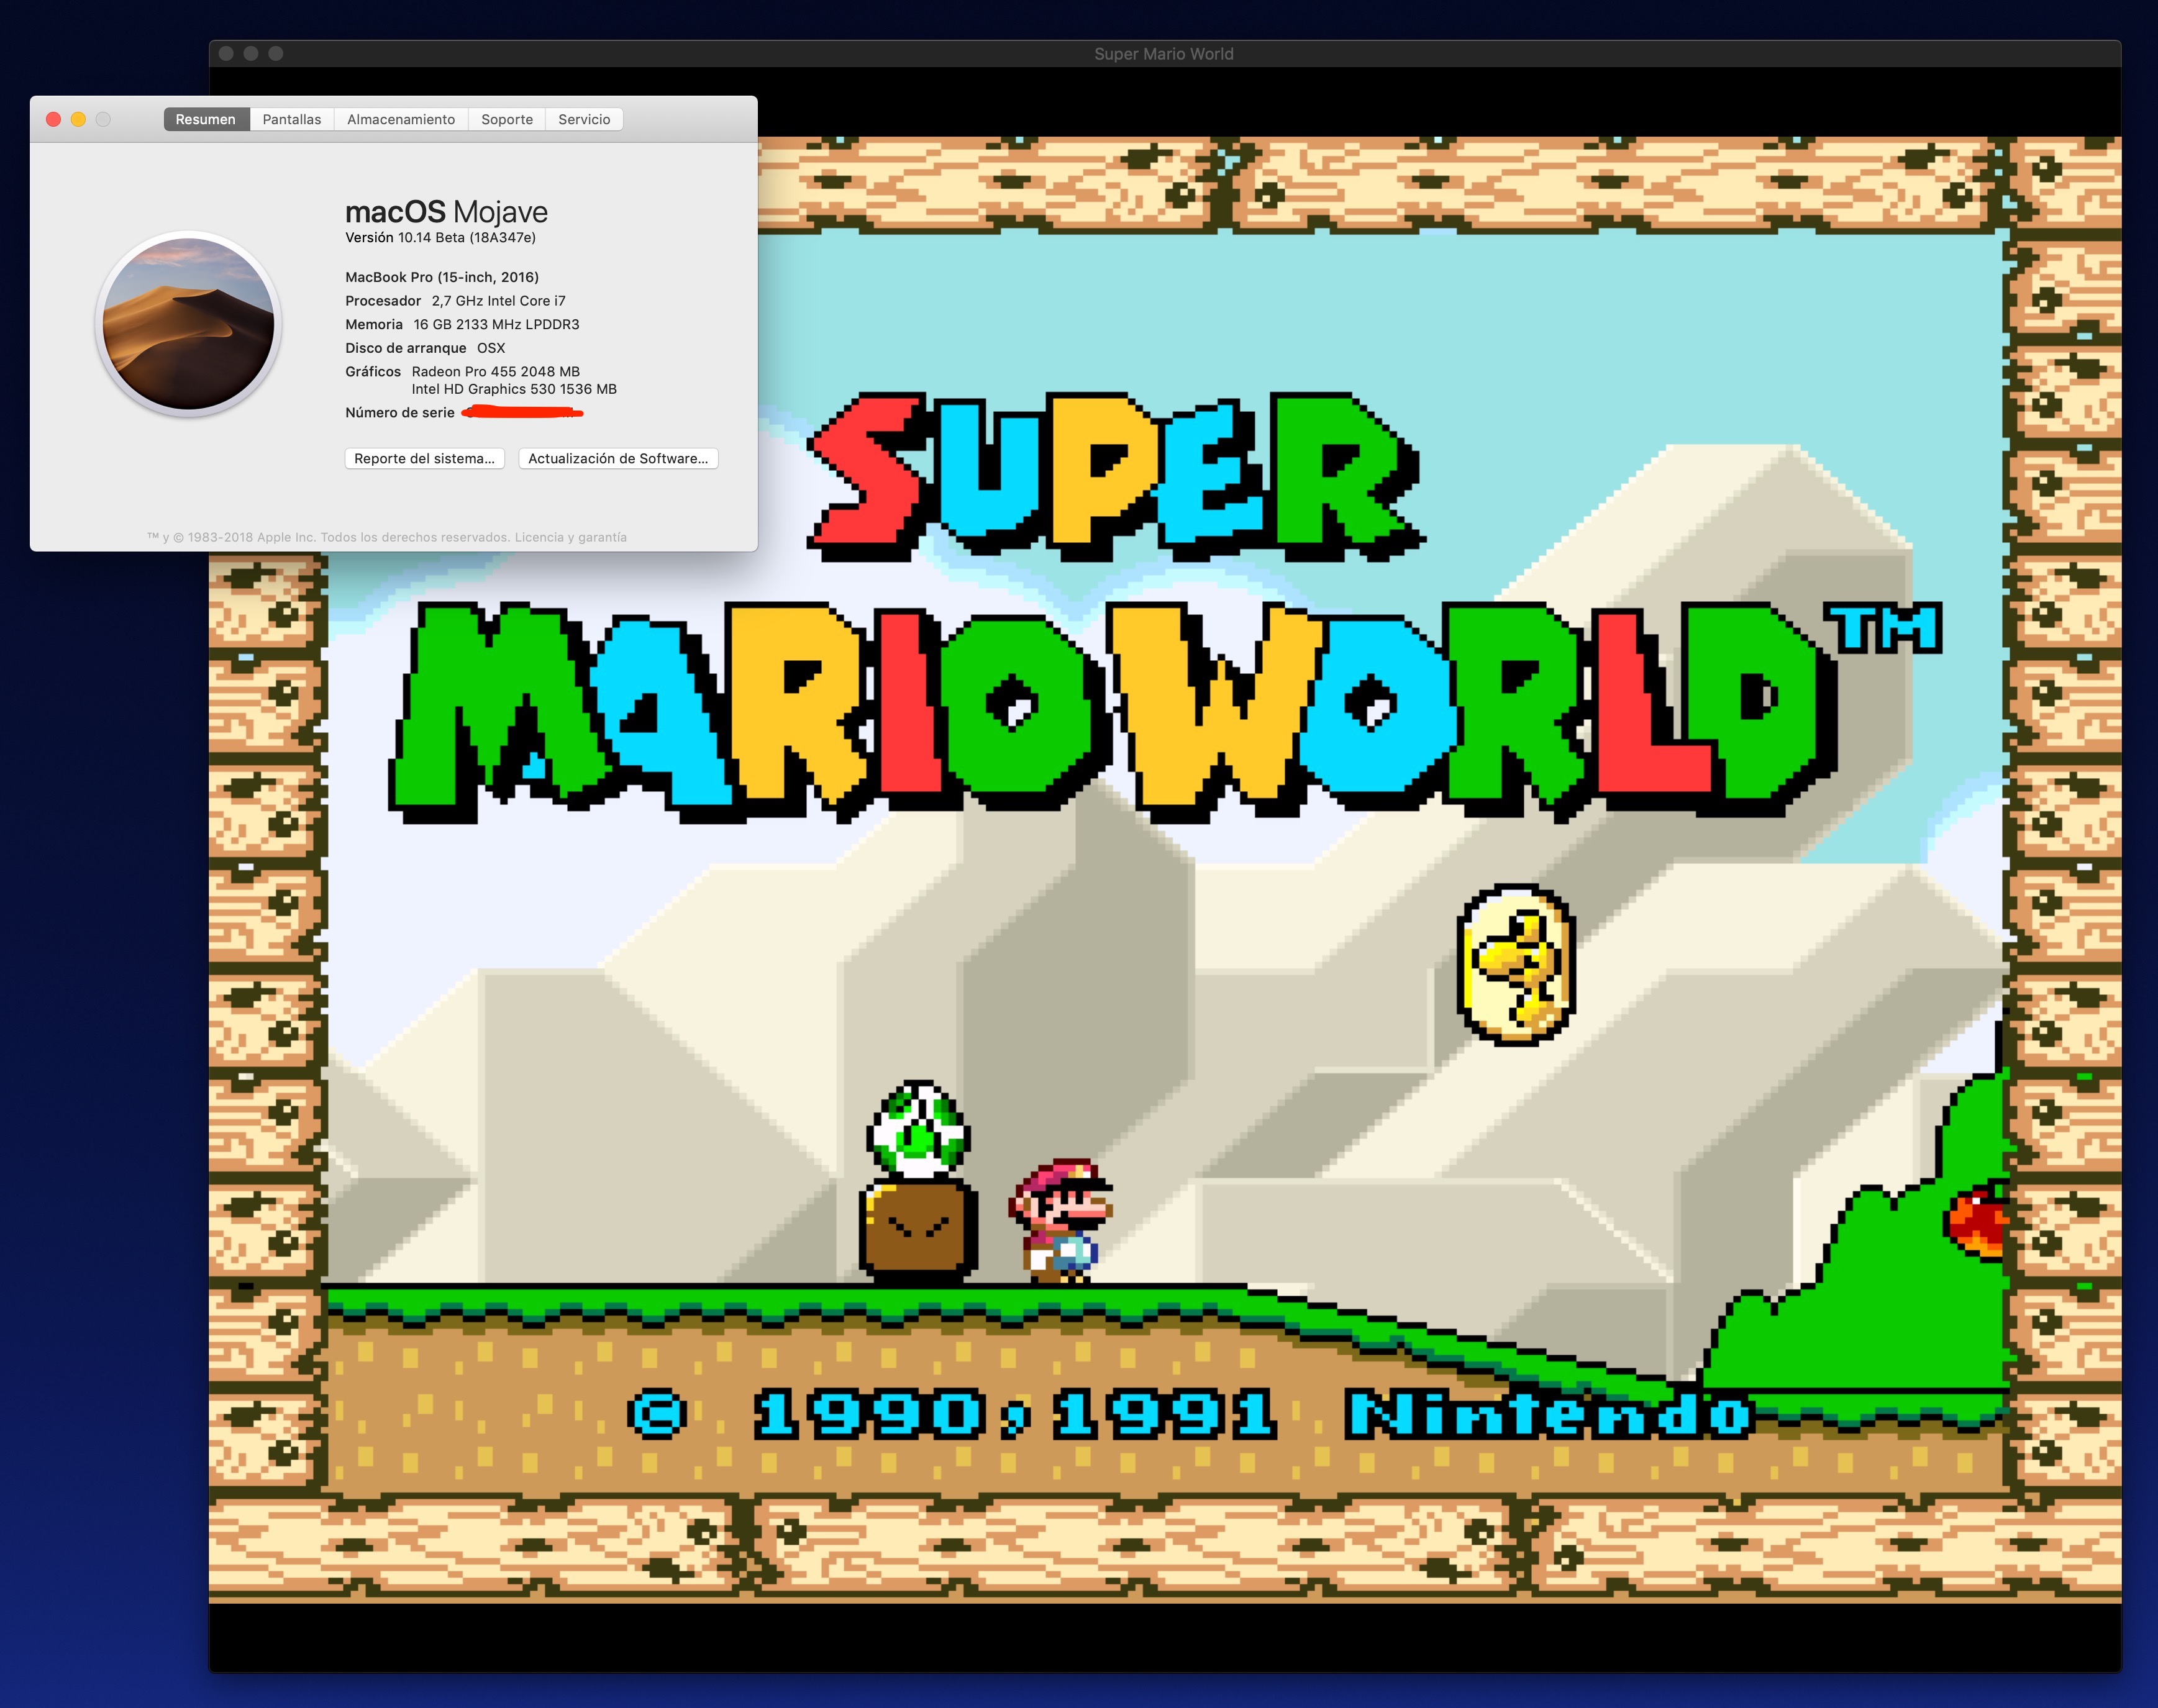Click the Super Mario World window title
This screenshot has height=1708, width=2158.
coord(1163,54)
